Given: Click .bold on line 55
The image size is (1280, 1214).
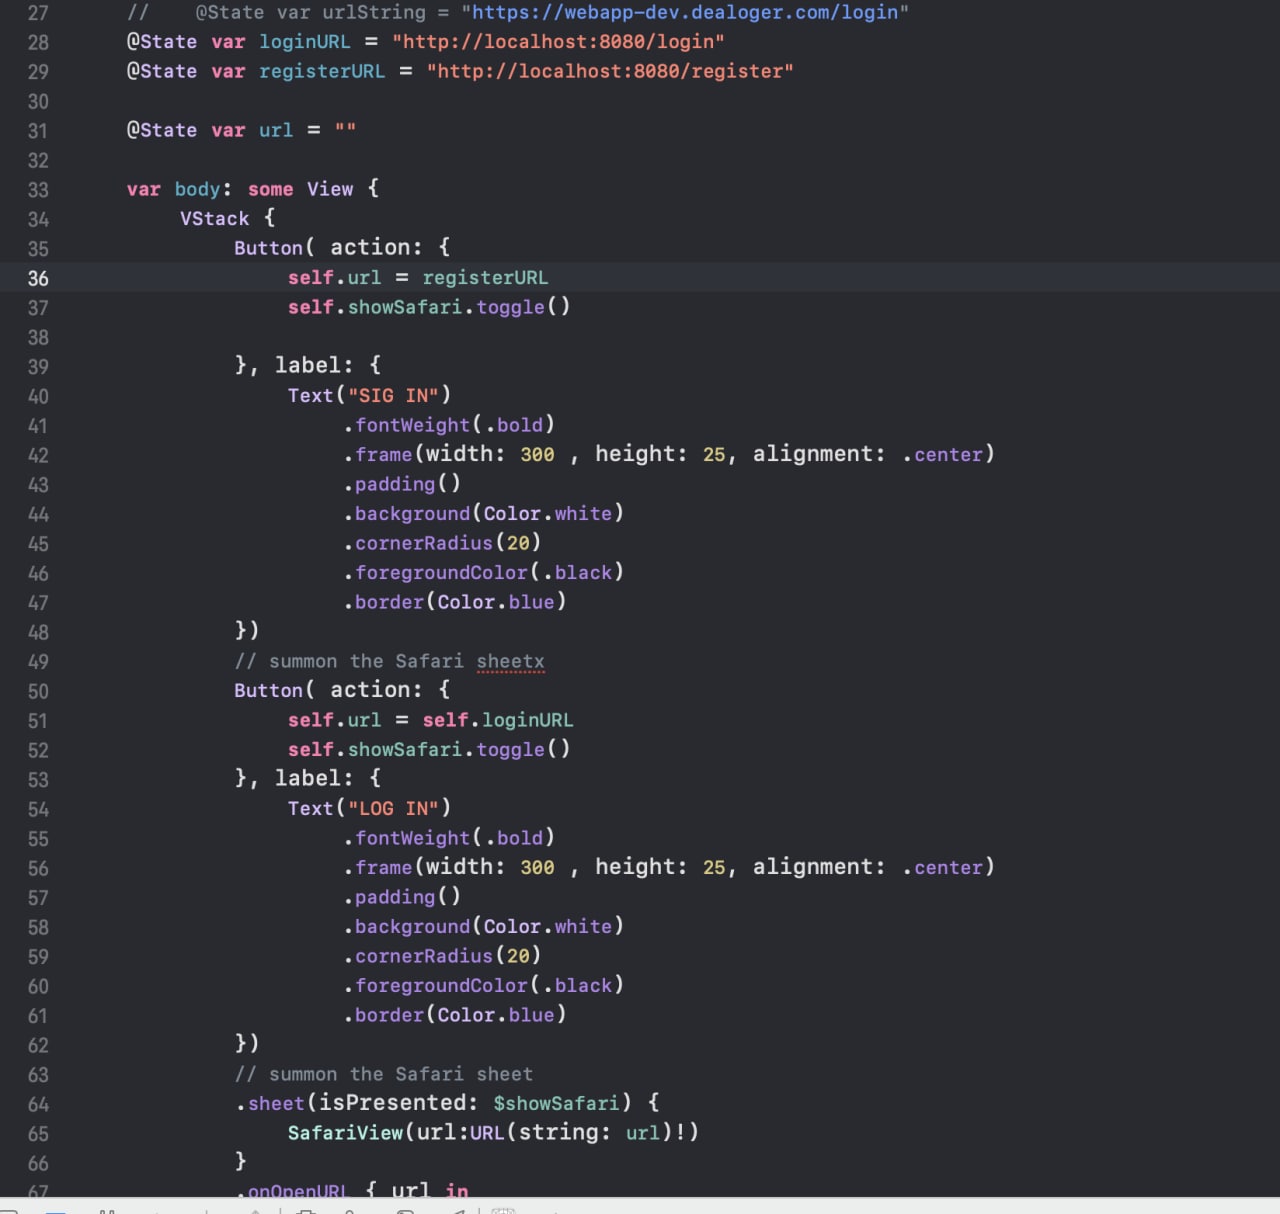Looking at the screenshot, I should 515,838.
